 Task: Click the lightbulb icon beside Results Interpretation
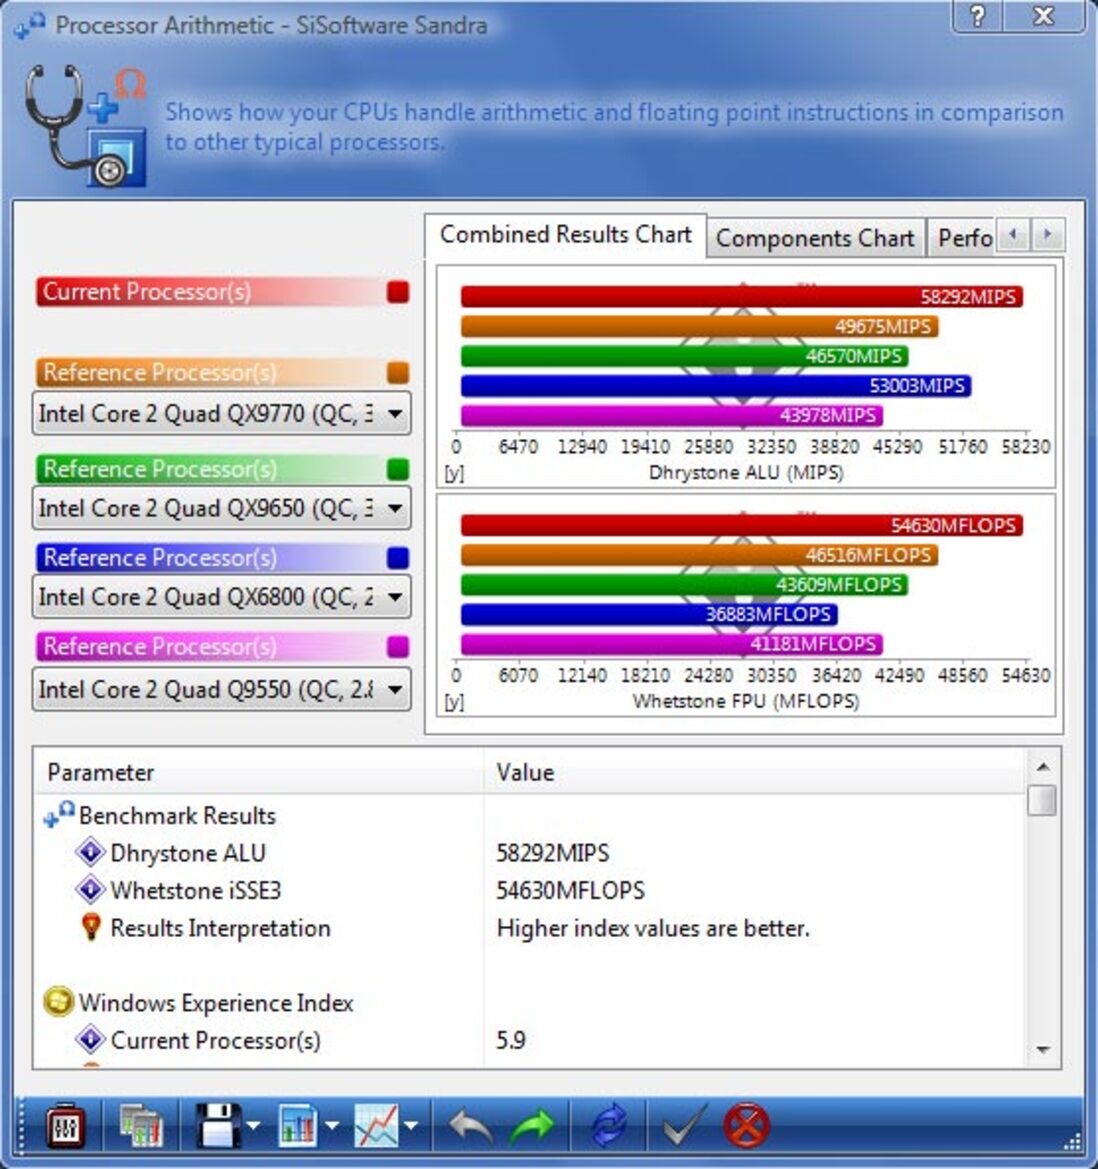click(x=91, y=927)
